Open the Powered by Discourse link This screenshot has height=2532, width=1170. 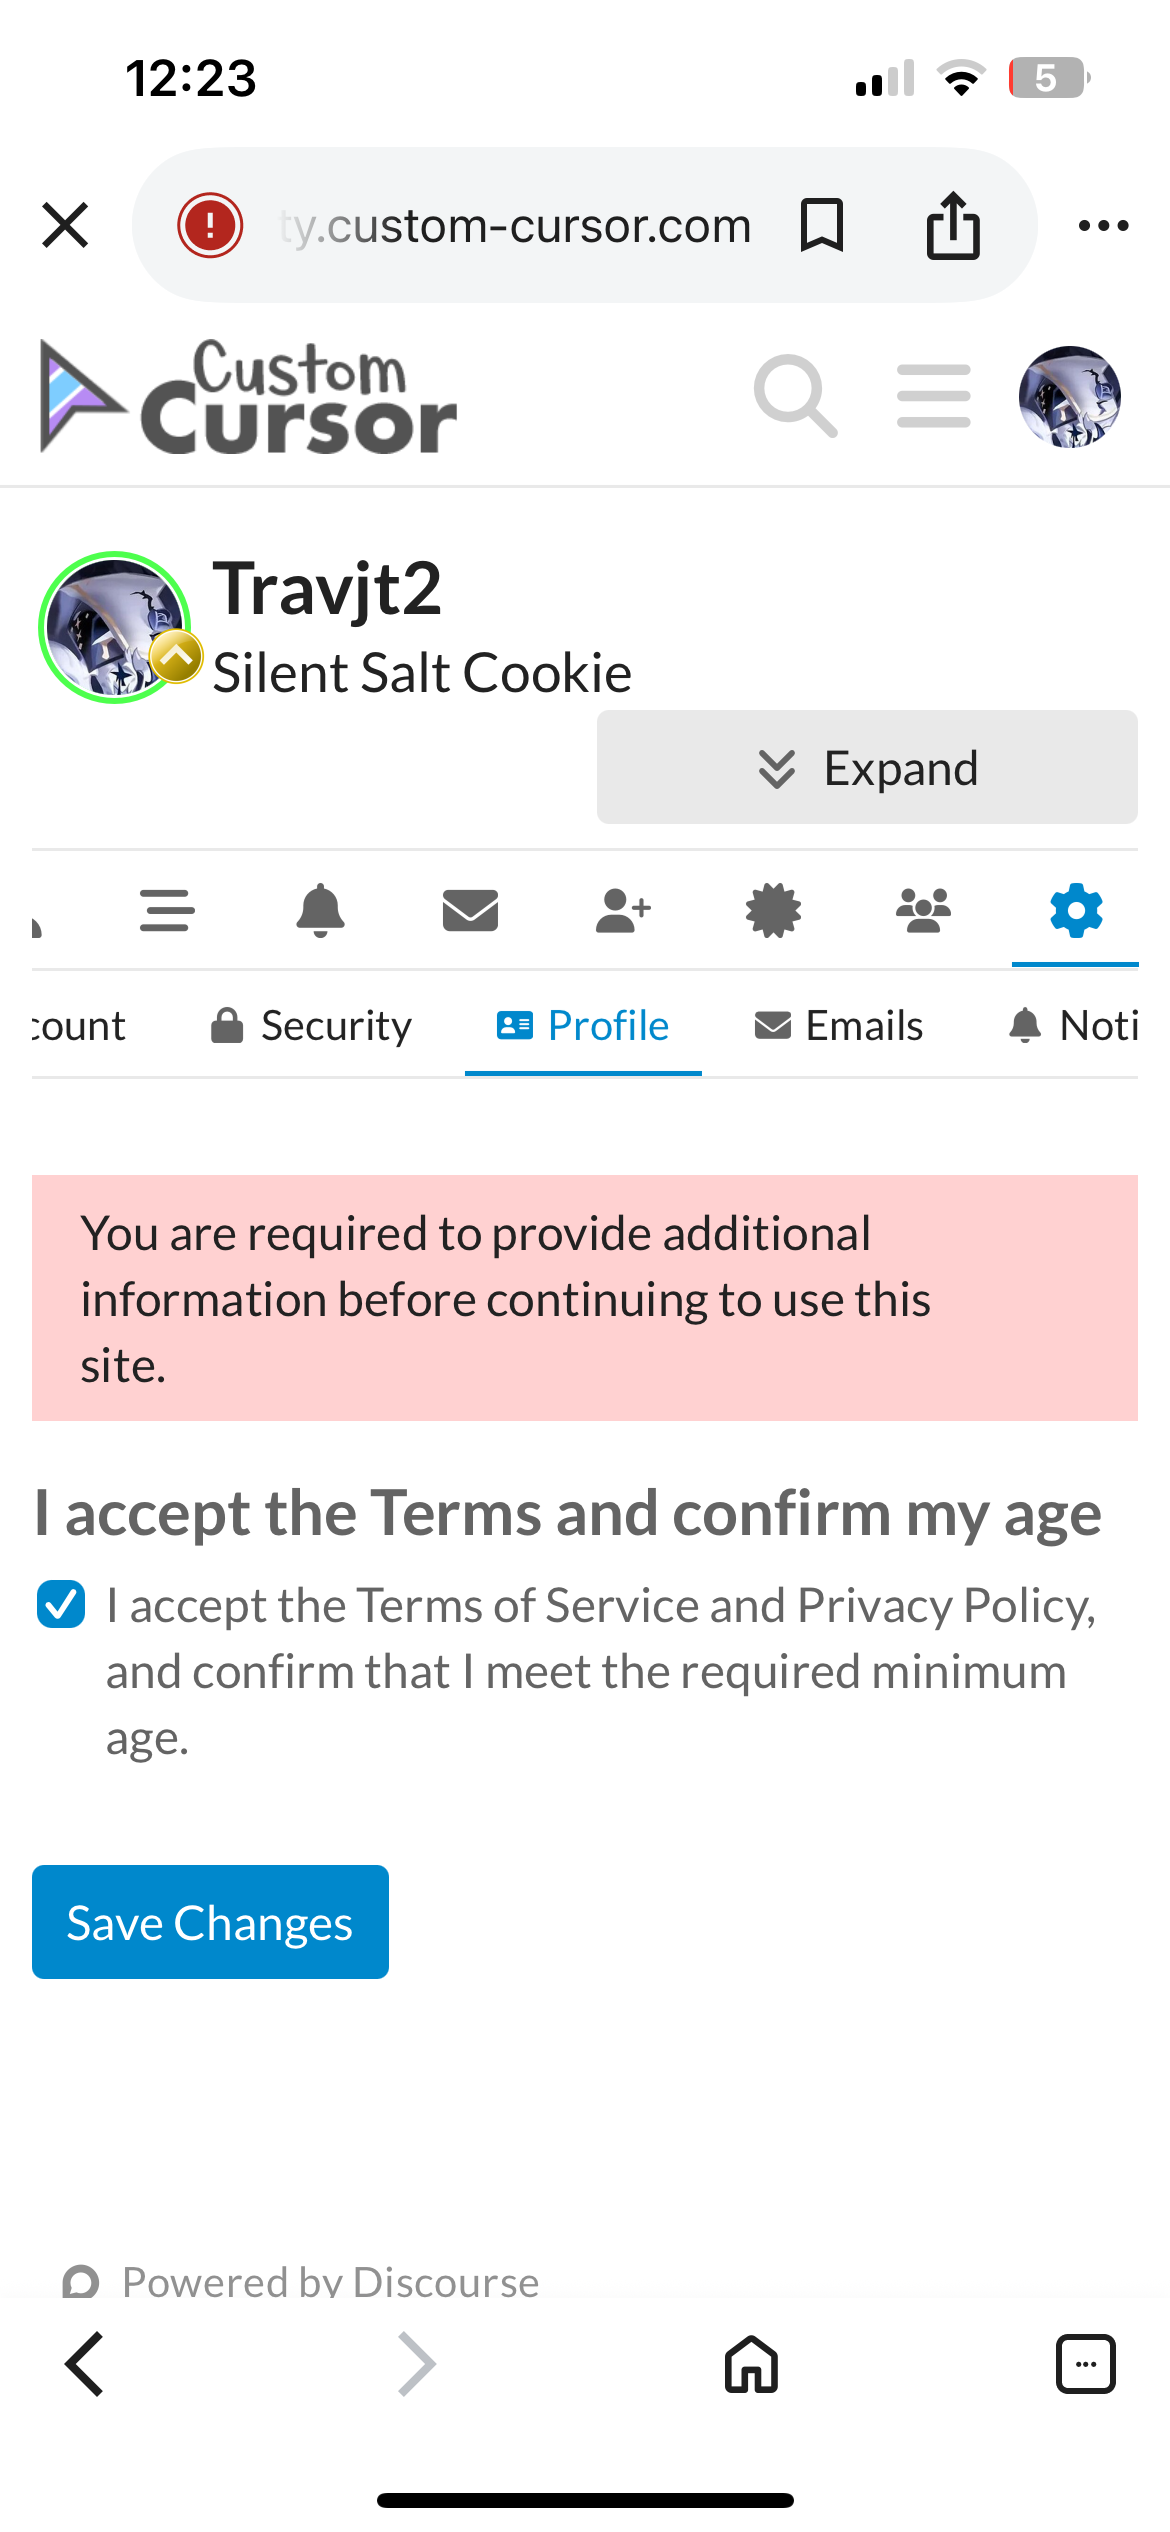pyautogui.click(x=330, y=2281)
